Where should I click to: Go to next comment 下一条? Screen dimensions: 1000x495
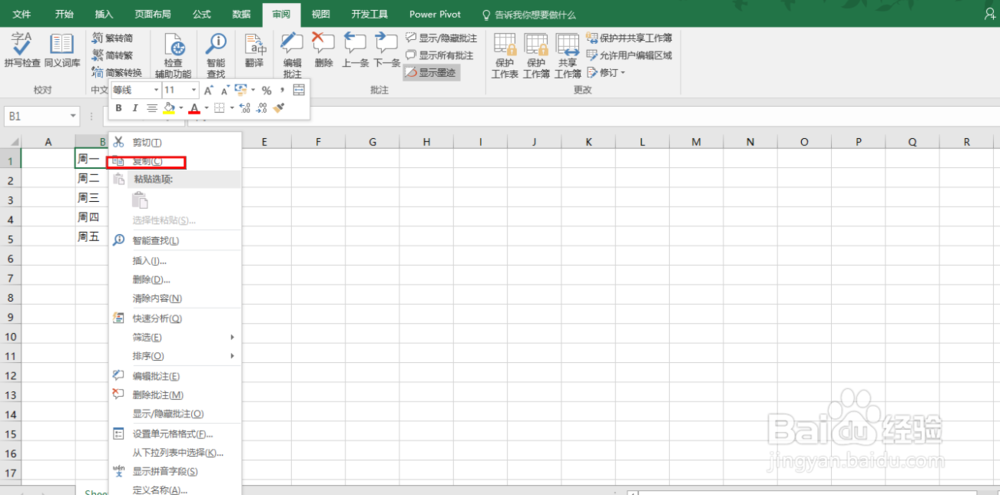coord(386,51)
